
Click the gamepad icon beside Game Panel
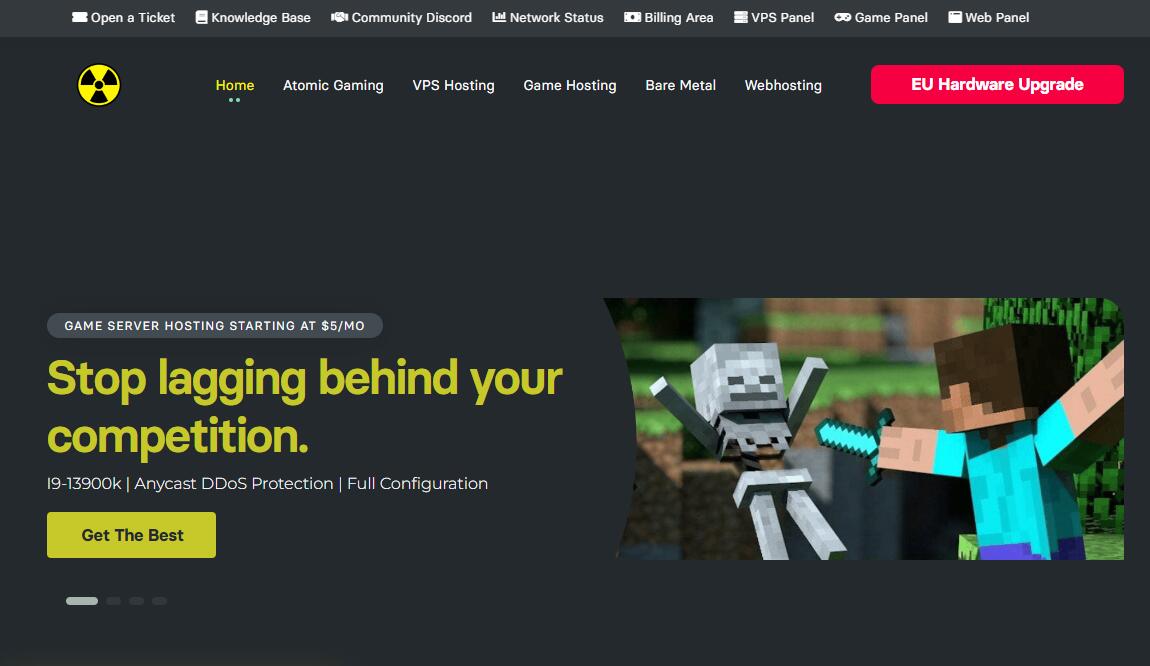843,17
